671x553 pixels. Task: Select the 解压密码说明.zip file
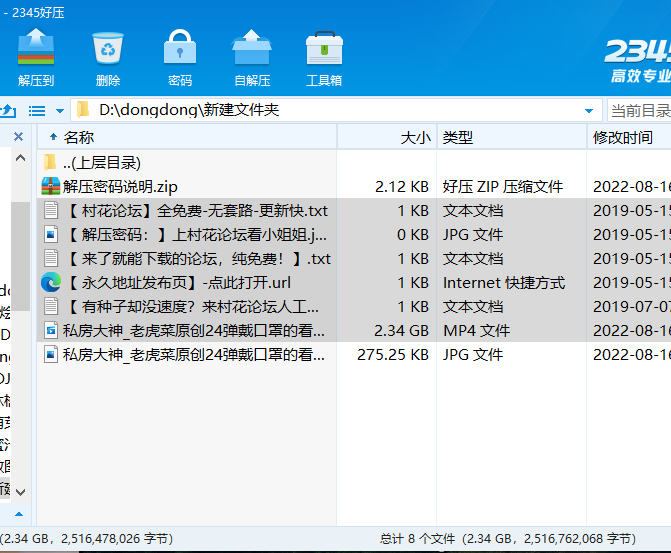(119, 186)
